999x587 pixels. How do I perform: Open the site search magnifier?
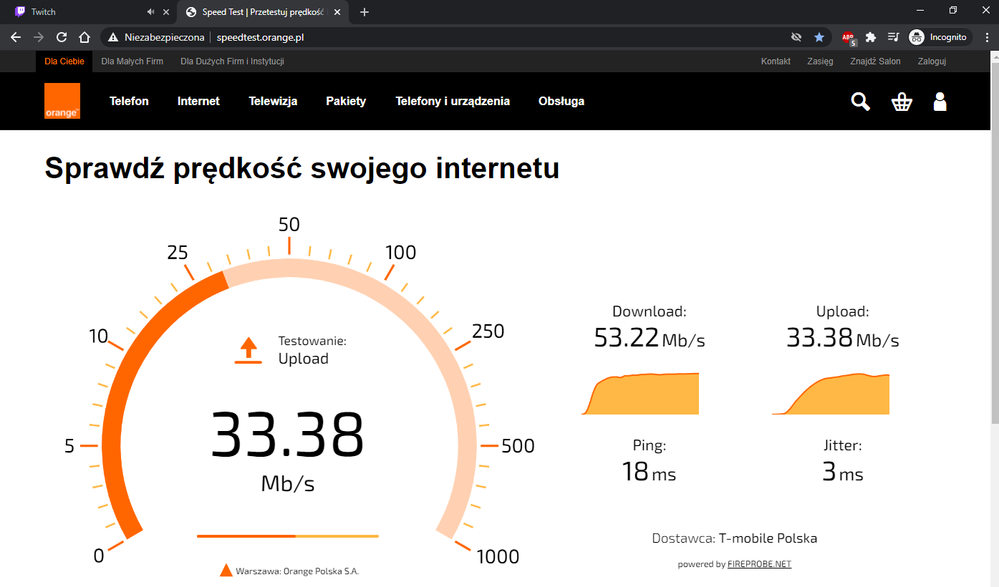coord(860,101)
